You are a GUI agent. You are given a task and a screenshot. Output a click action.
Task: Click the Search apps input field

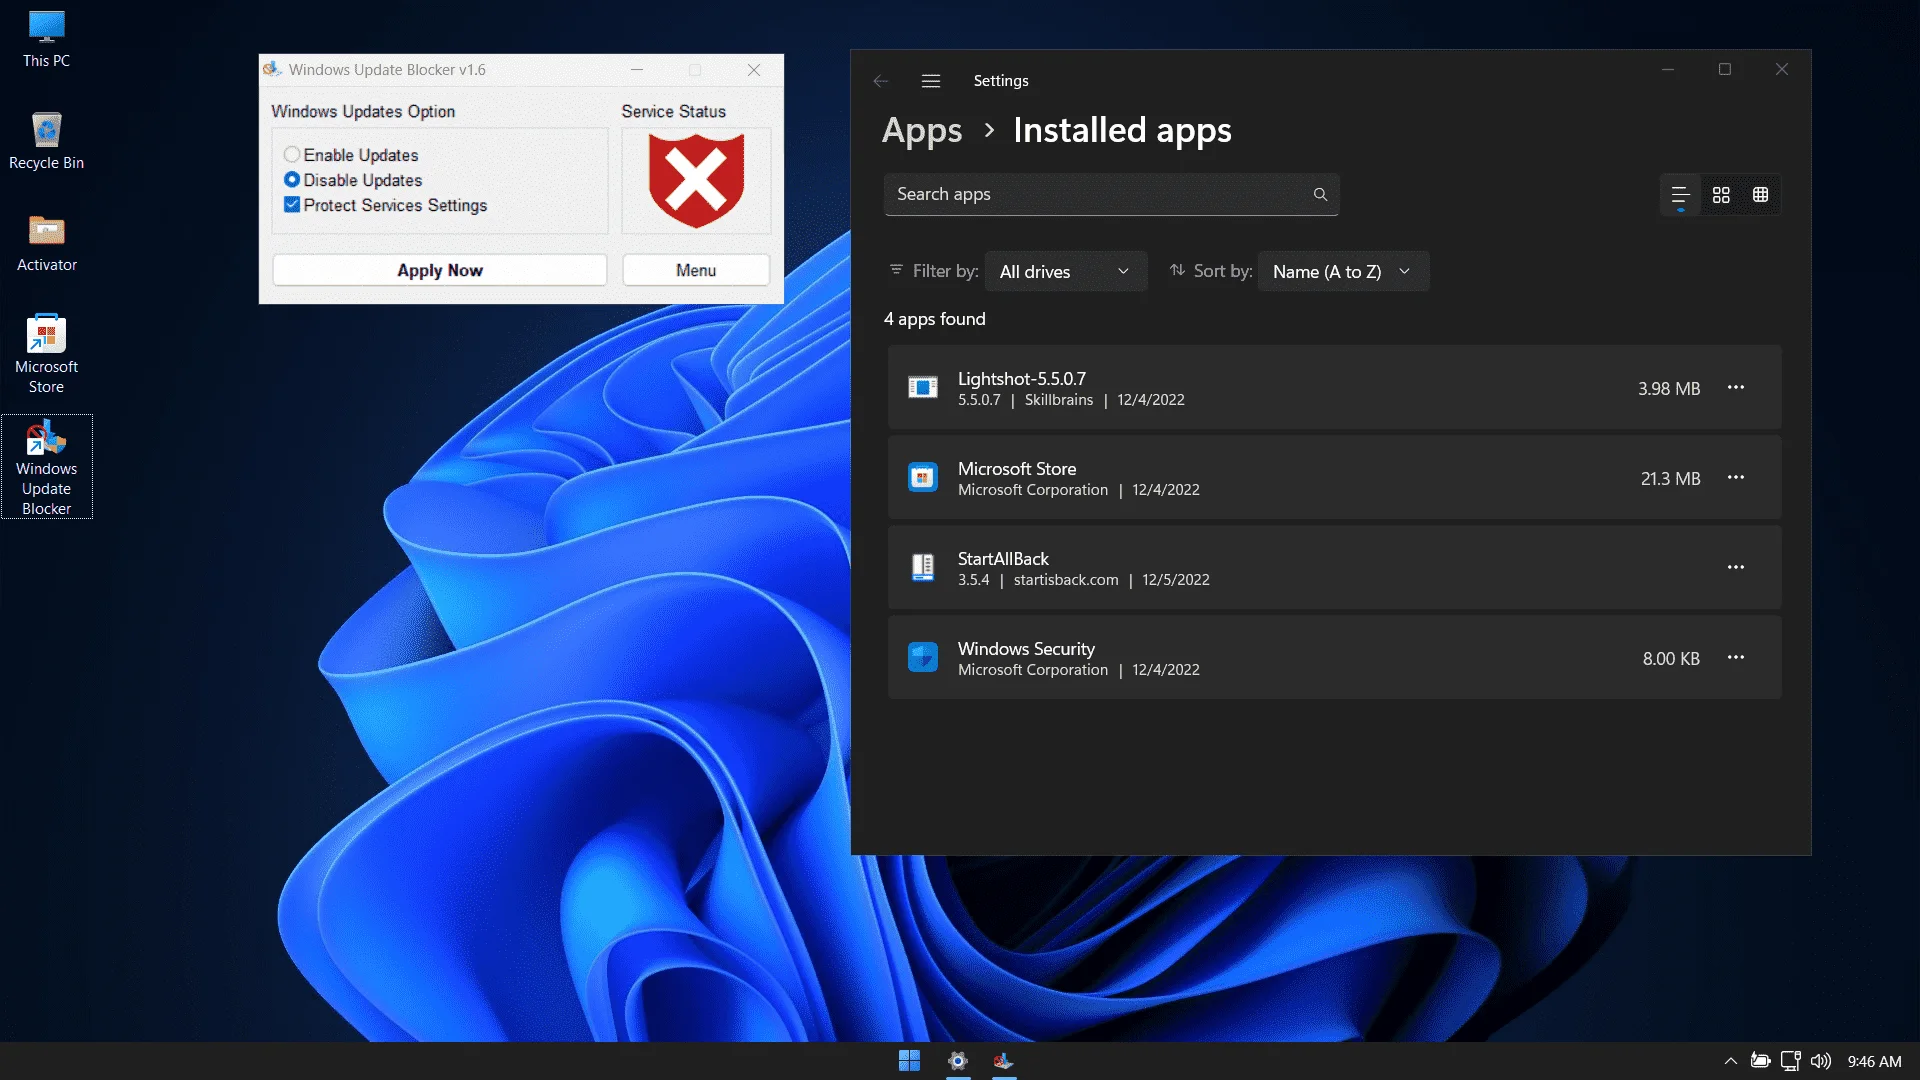[1111, 195]
